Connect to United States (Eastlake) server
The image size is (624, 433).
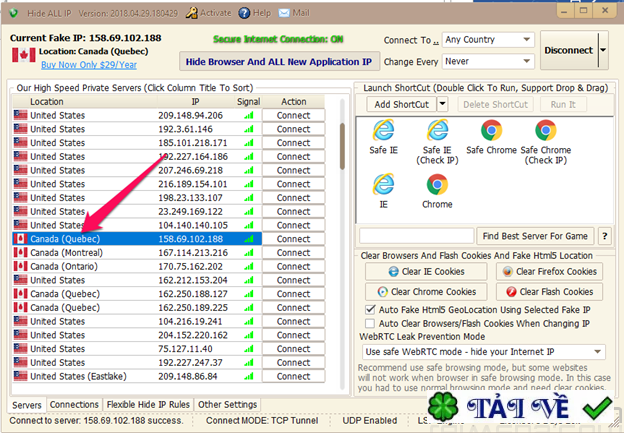pyautogui.click(x=294, y=376)
